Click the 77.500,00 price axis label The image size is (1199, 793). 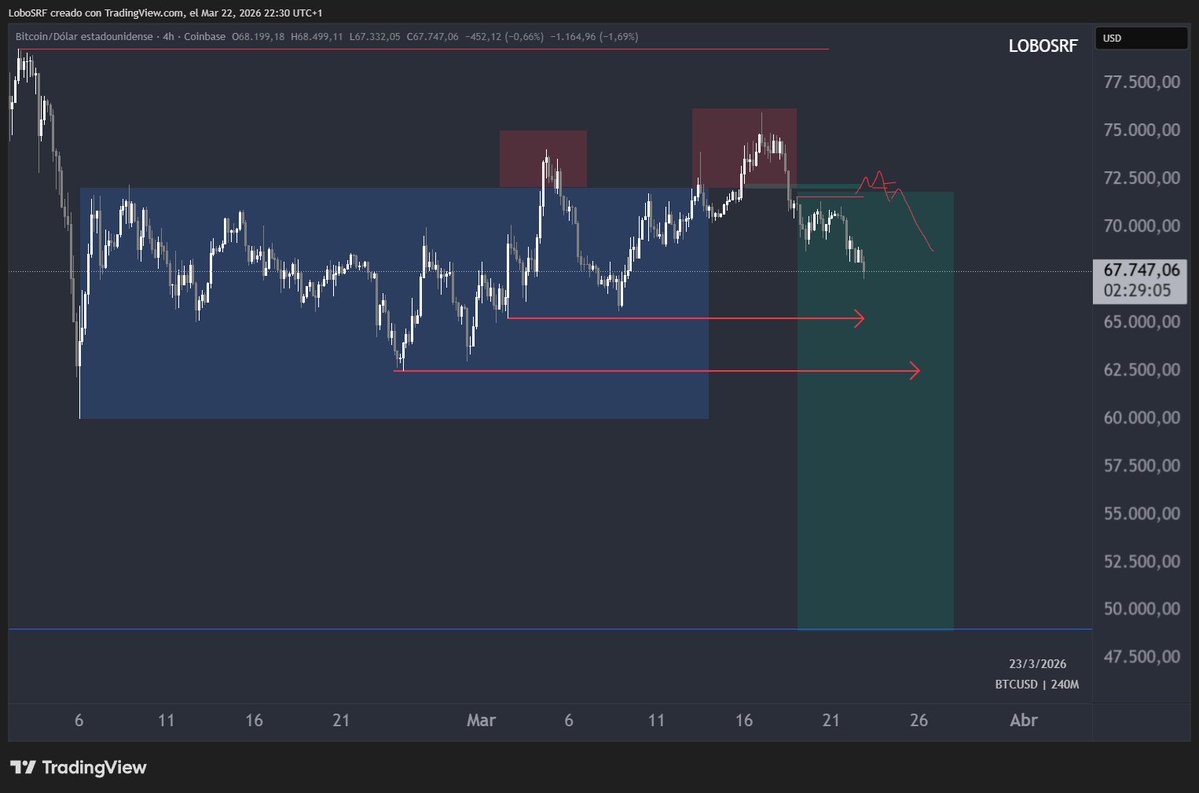point(1142,82)
